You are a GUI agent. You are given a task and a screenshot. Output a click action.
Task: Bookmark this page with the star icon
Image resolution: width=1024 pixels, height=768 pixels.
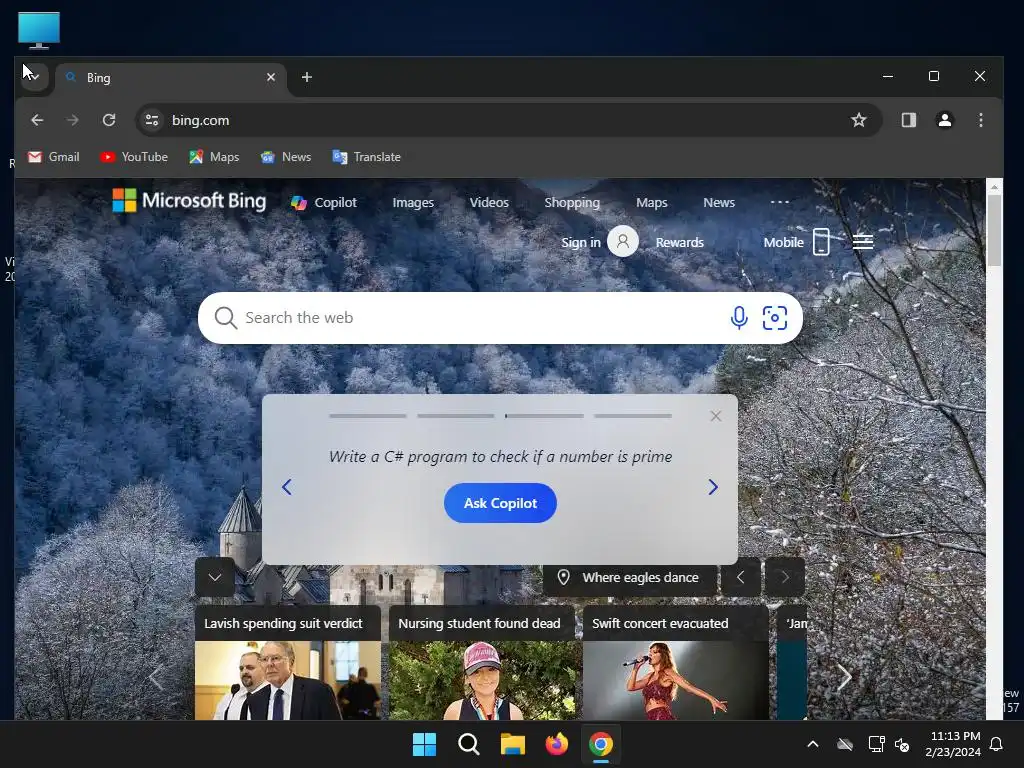(859, 120)
